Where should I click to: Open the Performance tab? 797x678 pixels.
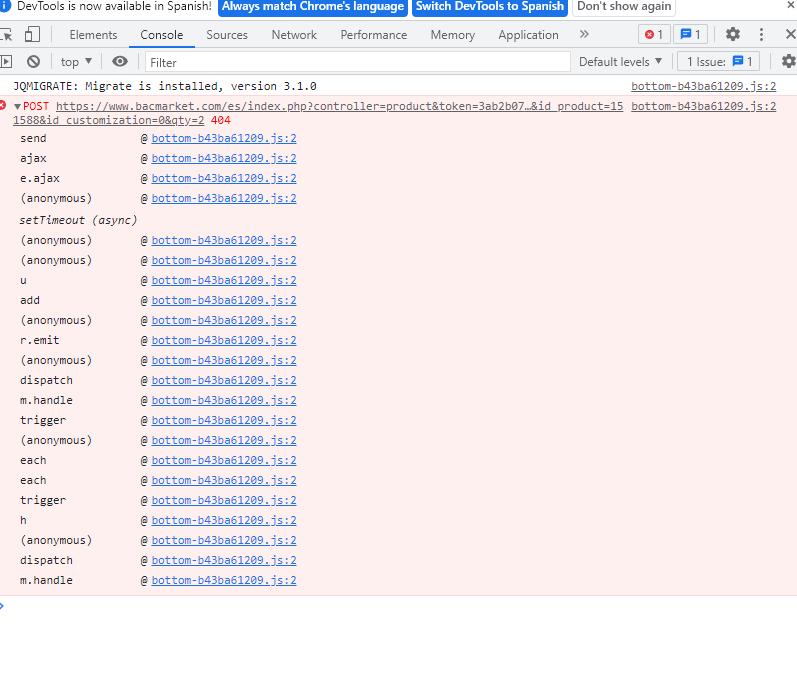tap(374, 35)
